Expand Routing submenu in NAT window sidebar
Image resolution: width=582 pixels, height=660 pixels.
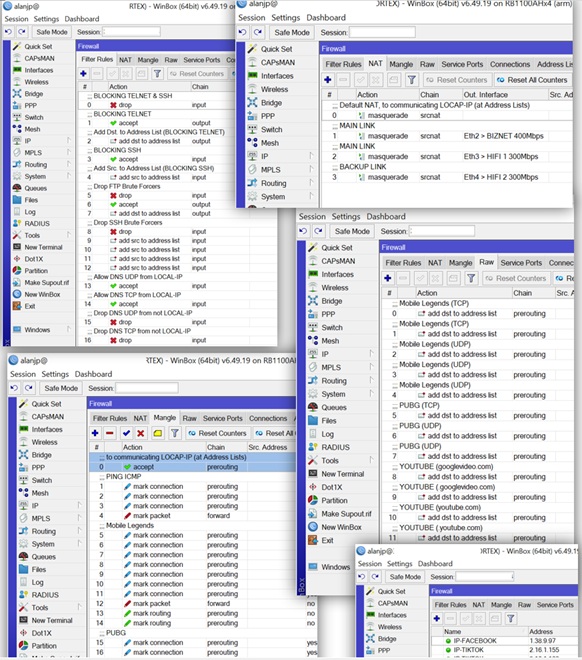point(311,183)
